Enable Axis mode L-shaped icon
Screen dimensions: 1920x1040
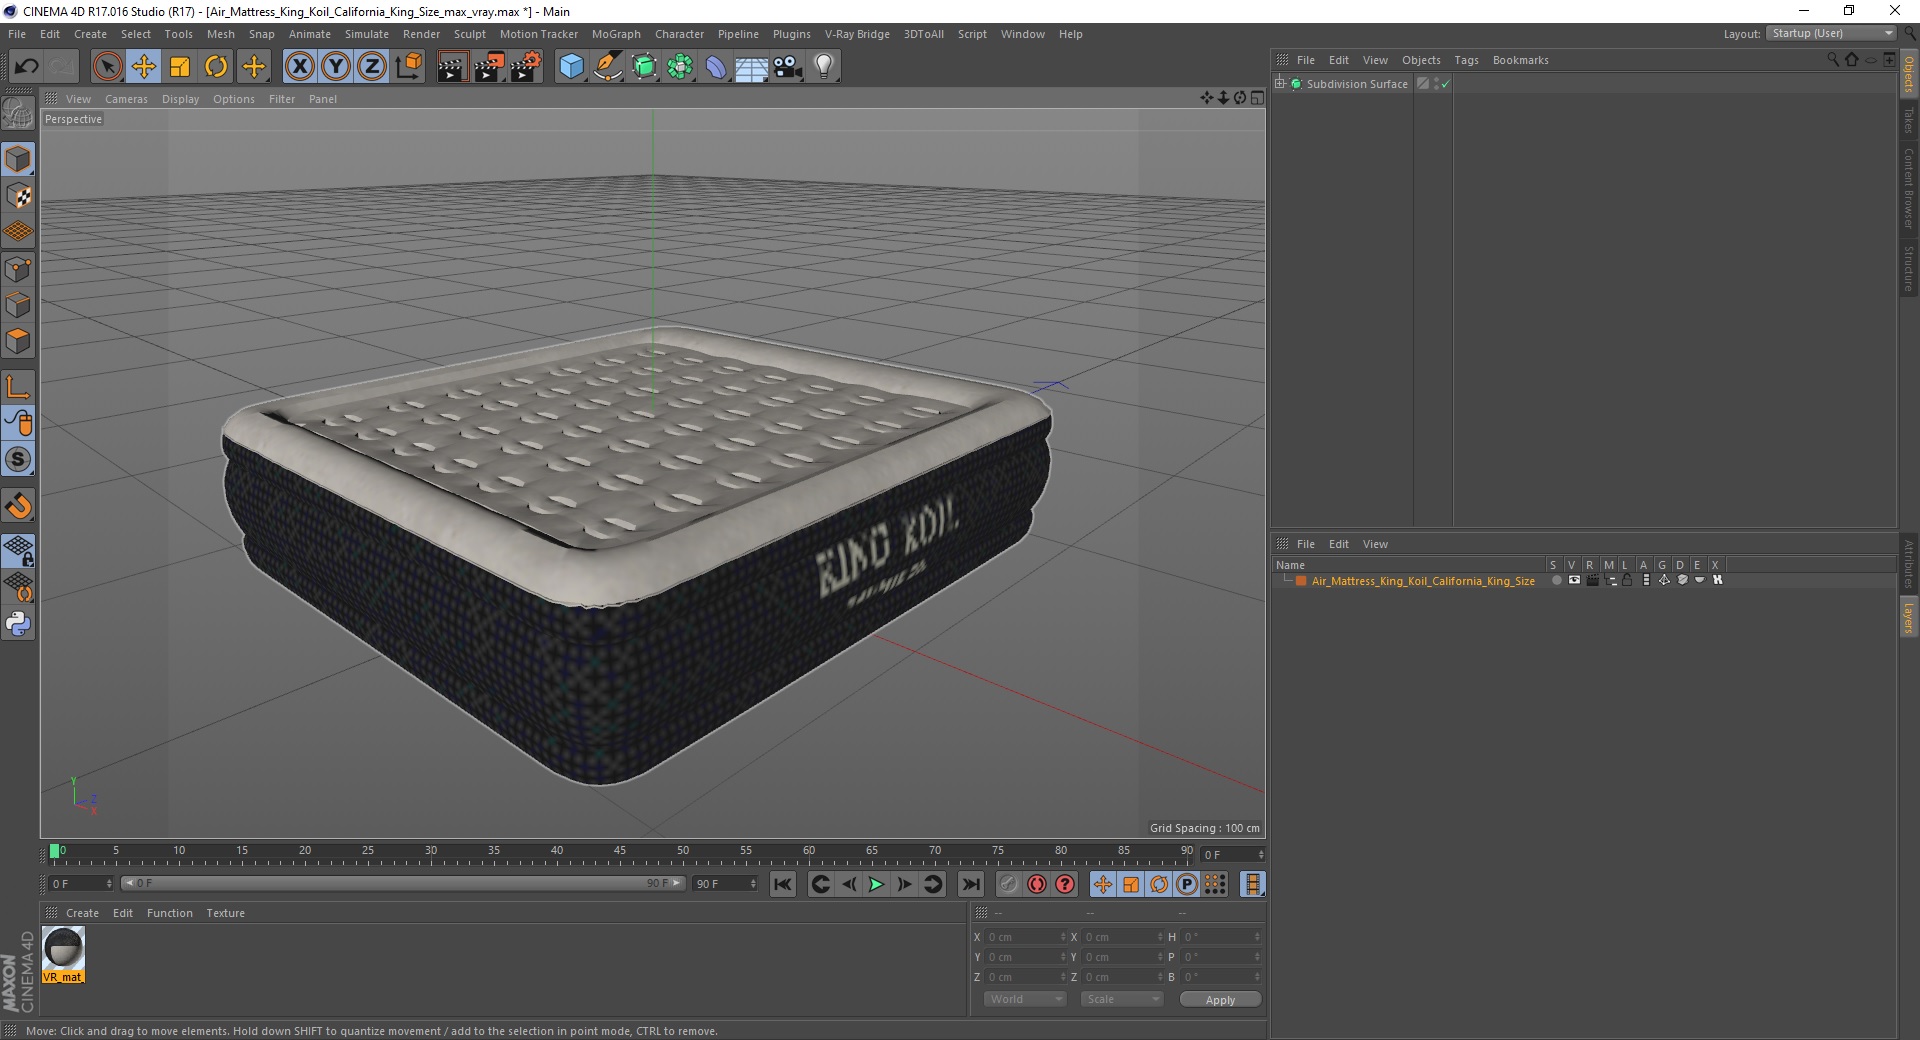18,387
